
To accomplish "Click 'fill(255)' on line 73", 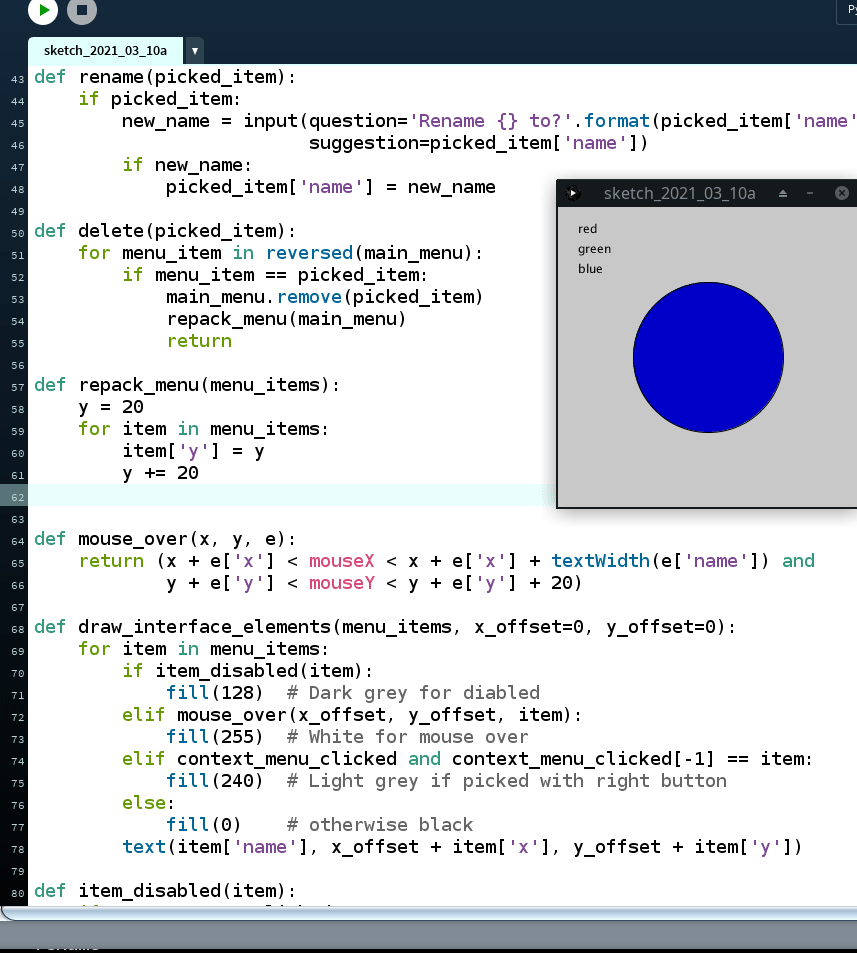I will click(x=214, y=737).
